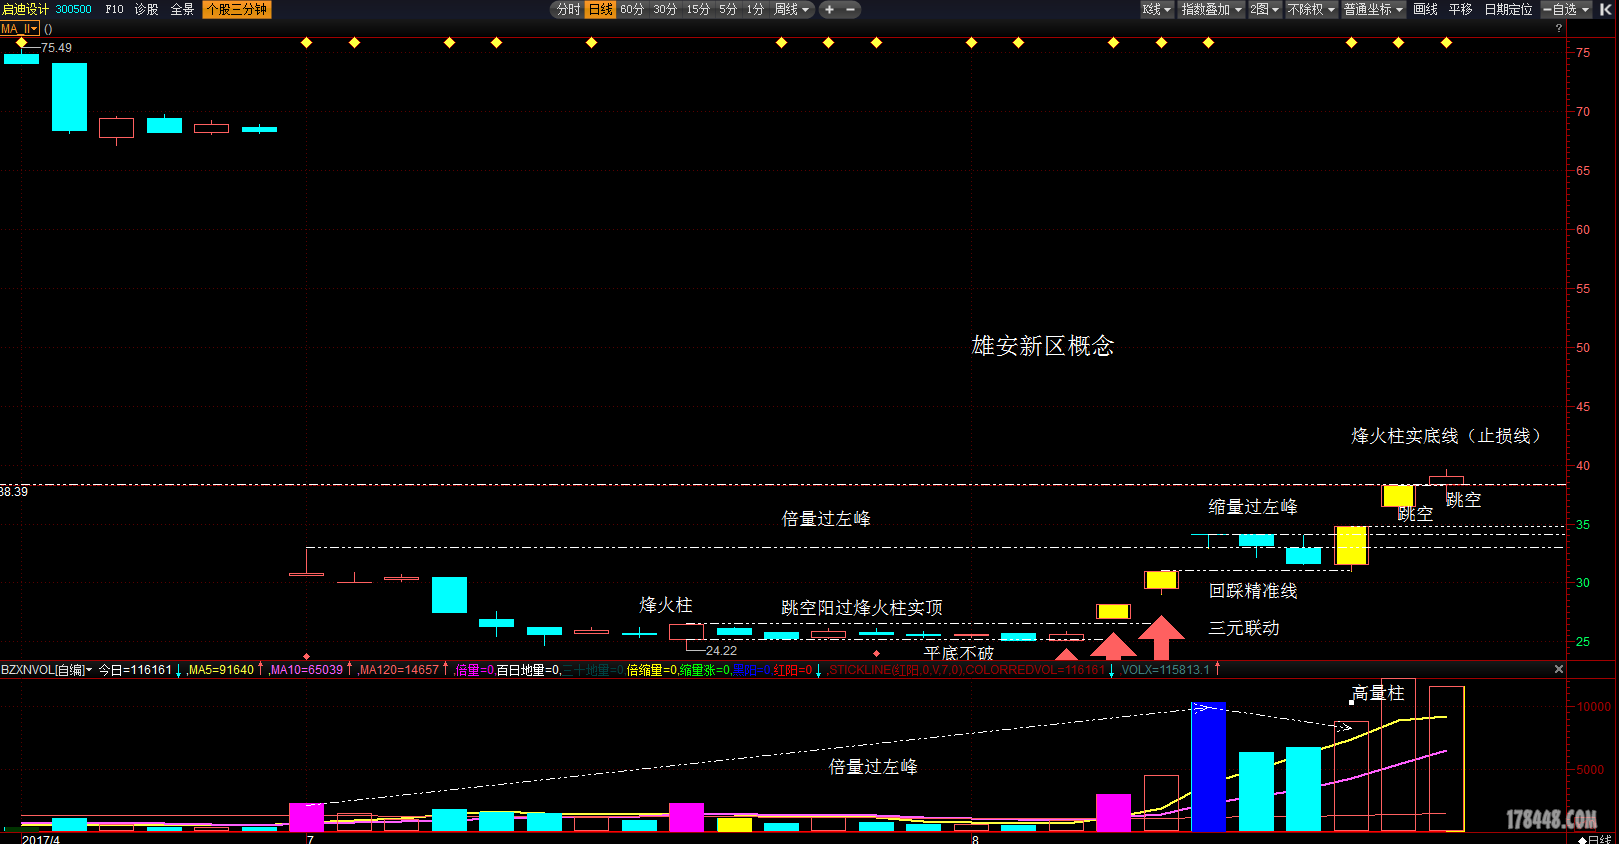Click the 跳空阳过烽火柱实顶 annotation
The height and width of the screenshot is (844, 1619).
862,608
